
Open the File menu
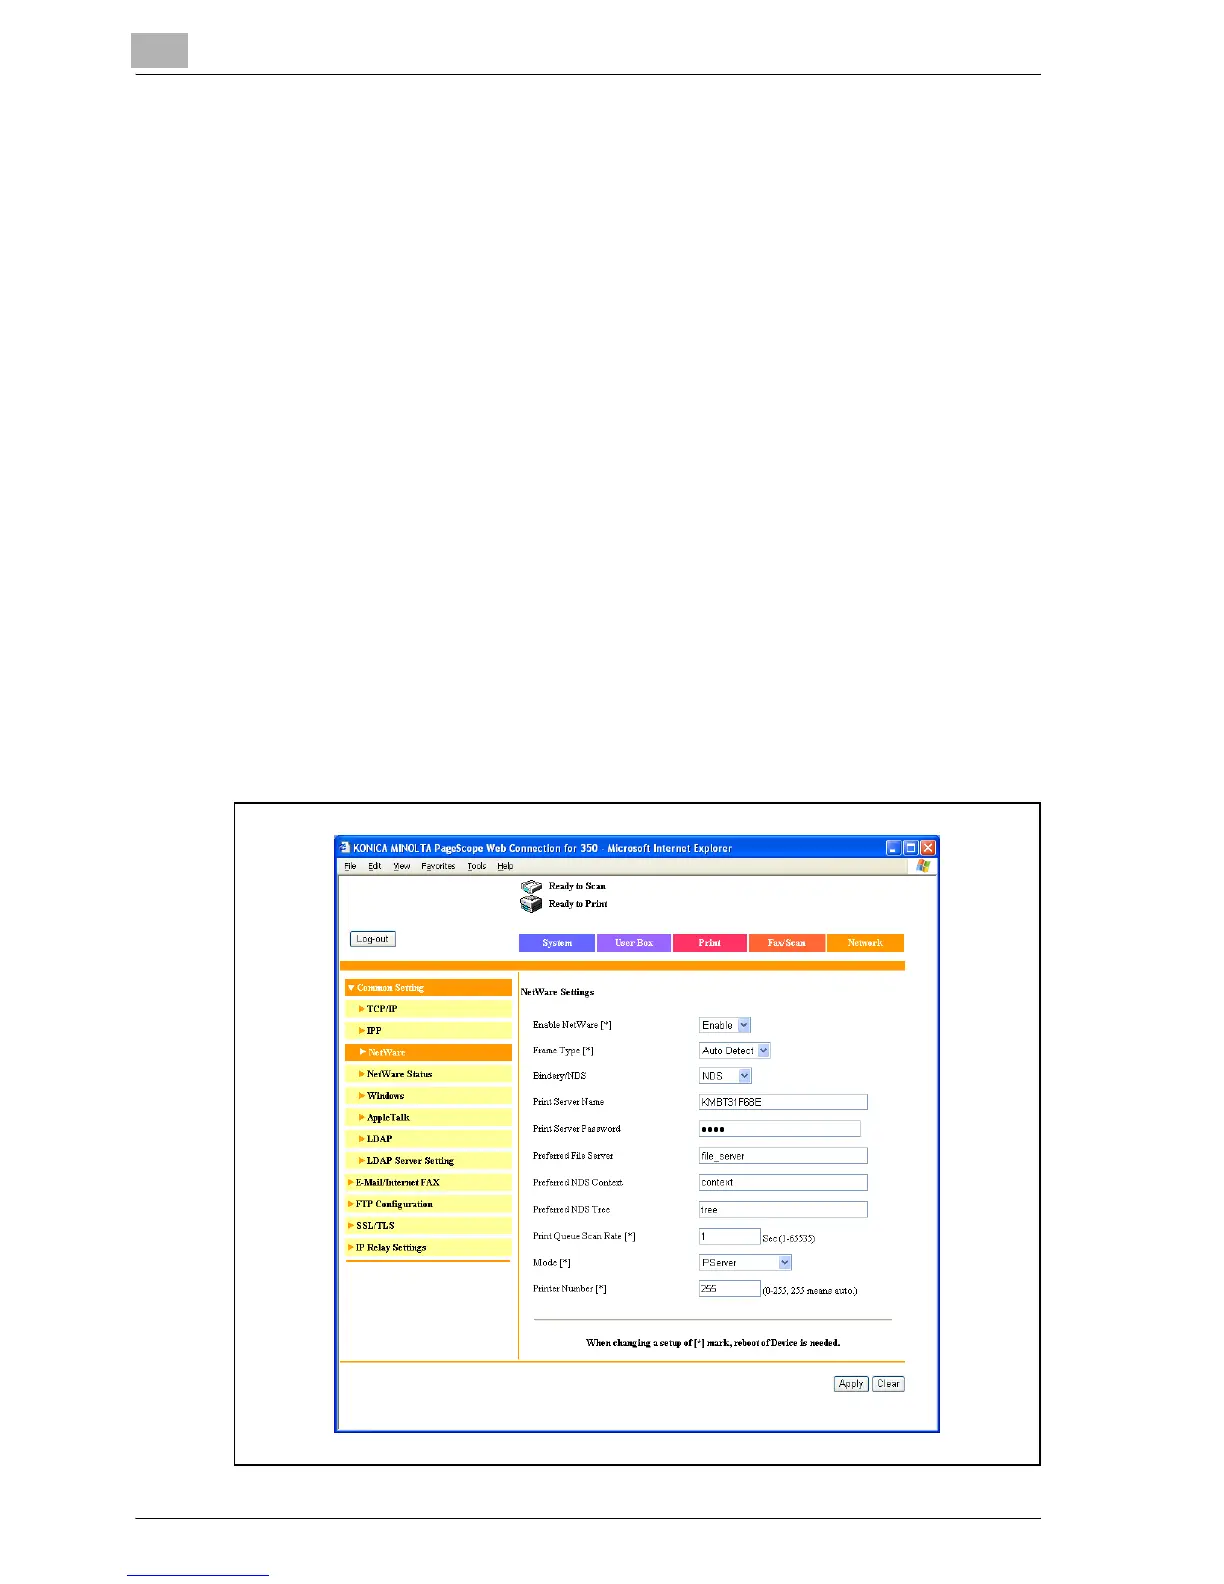click(350, 866)
